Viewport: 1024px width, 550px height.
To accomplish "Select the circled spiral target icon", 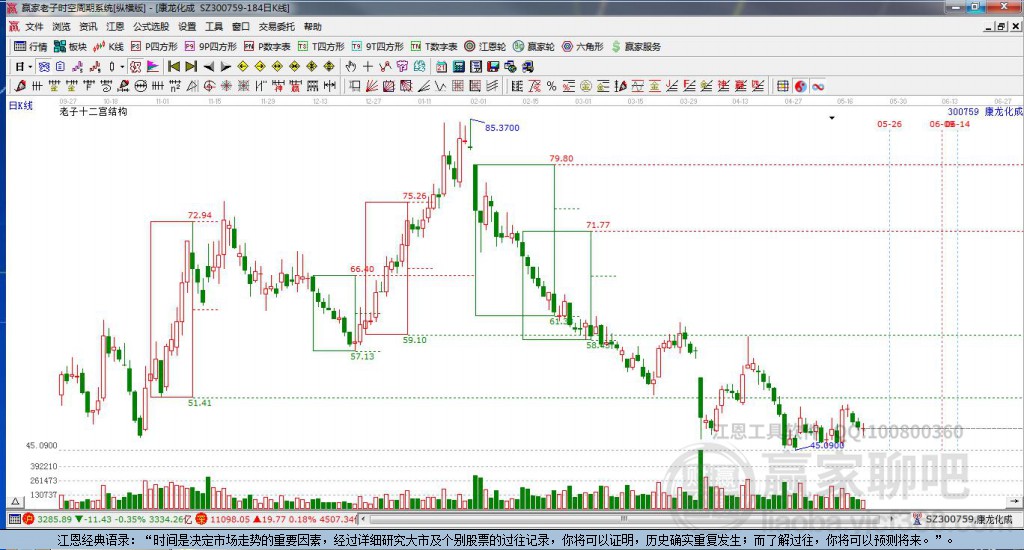I will pyautogui.click(x=209, y=86).
